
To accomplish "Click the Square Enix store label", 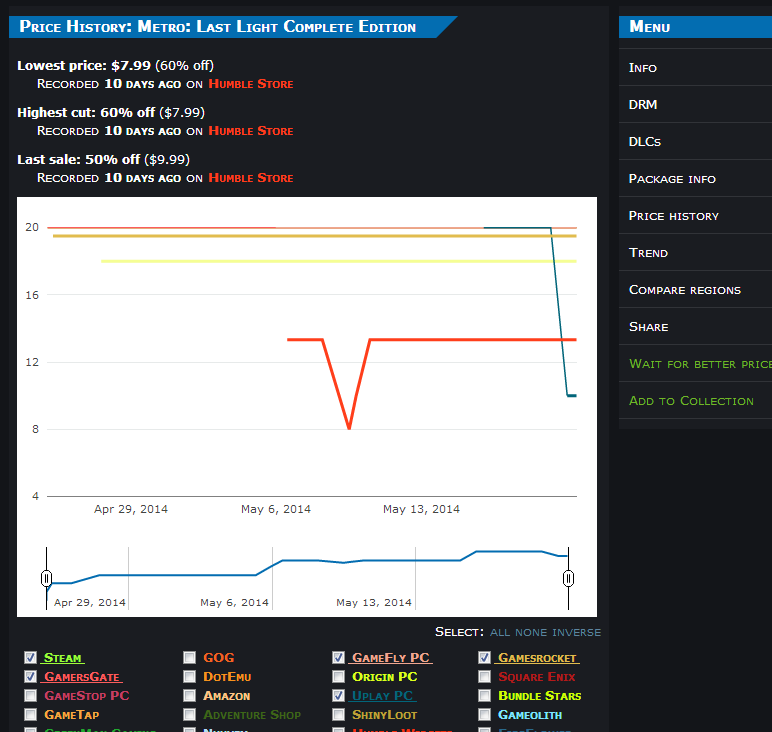I will [537, 677].
